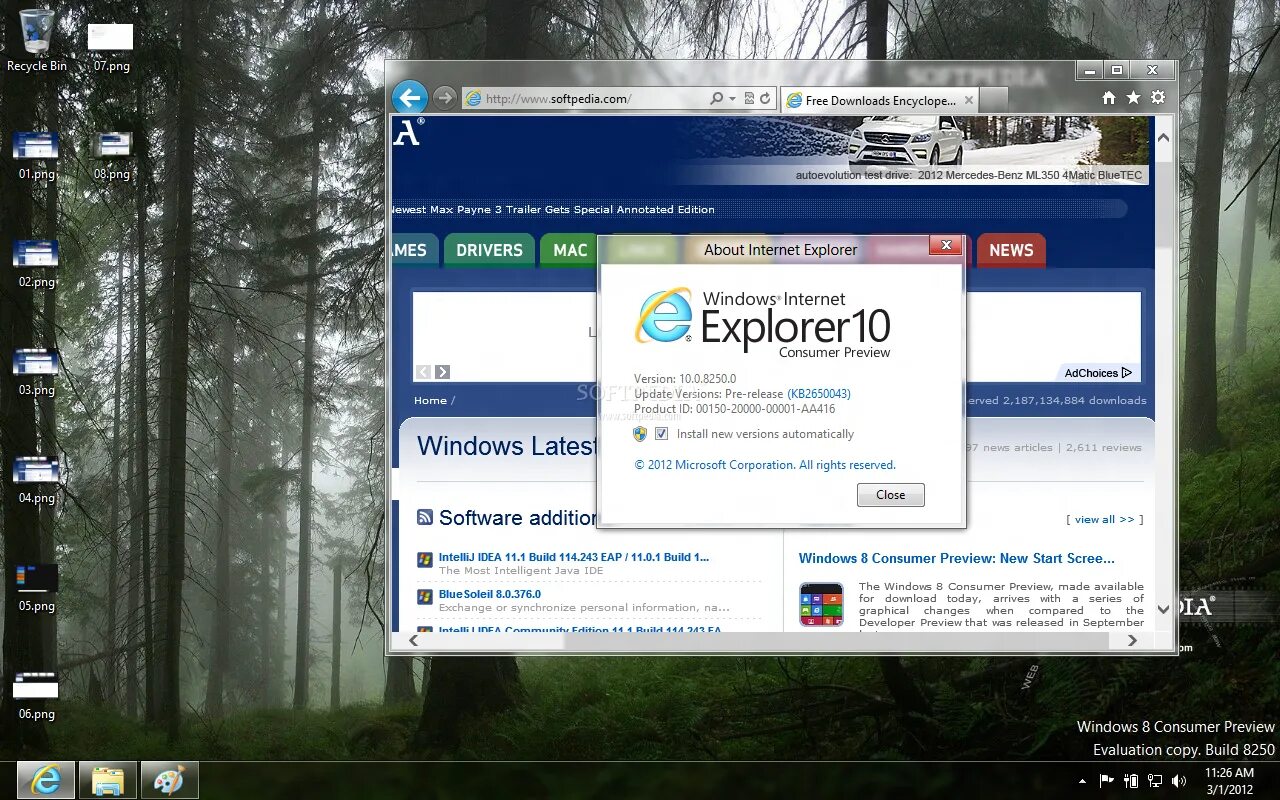Select the 05.png desktop file
Screen dimensions: 1280x800
[x=36, y=587]
